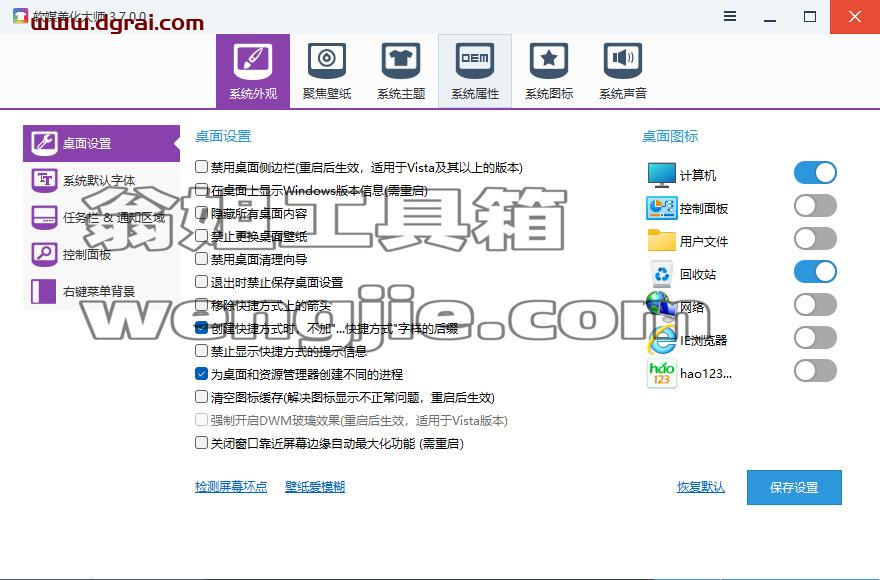
Task: Click the 网络 globe icon
Action: pyautogui.click(x=661, y=306)
